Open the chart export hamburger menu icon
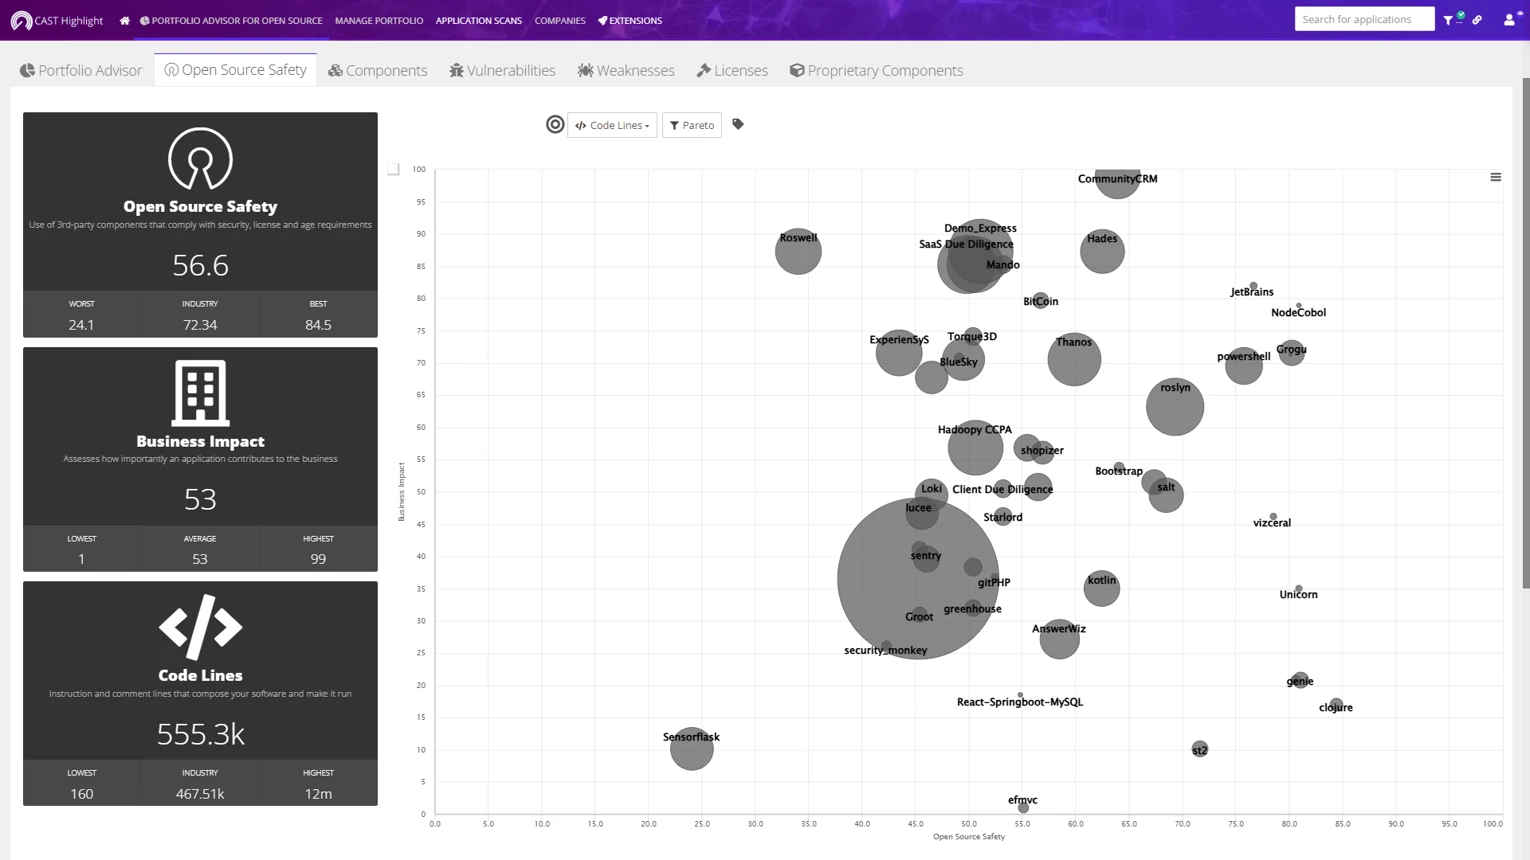1530x860 pixels. (x=1496, y=176)
